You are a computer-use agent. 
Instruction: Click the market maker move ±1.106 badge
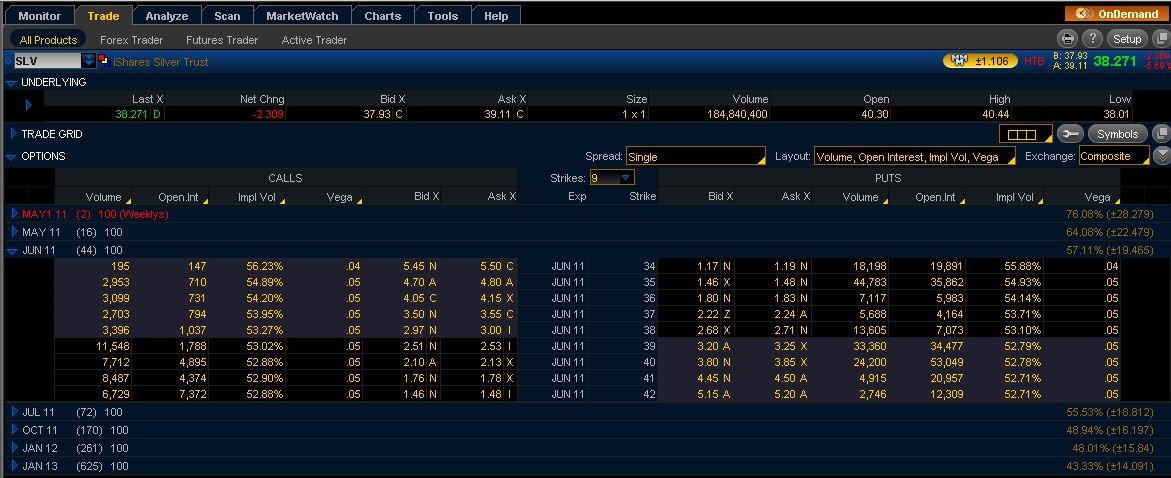pyautogui.click(x=980, y=61)
